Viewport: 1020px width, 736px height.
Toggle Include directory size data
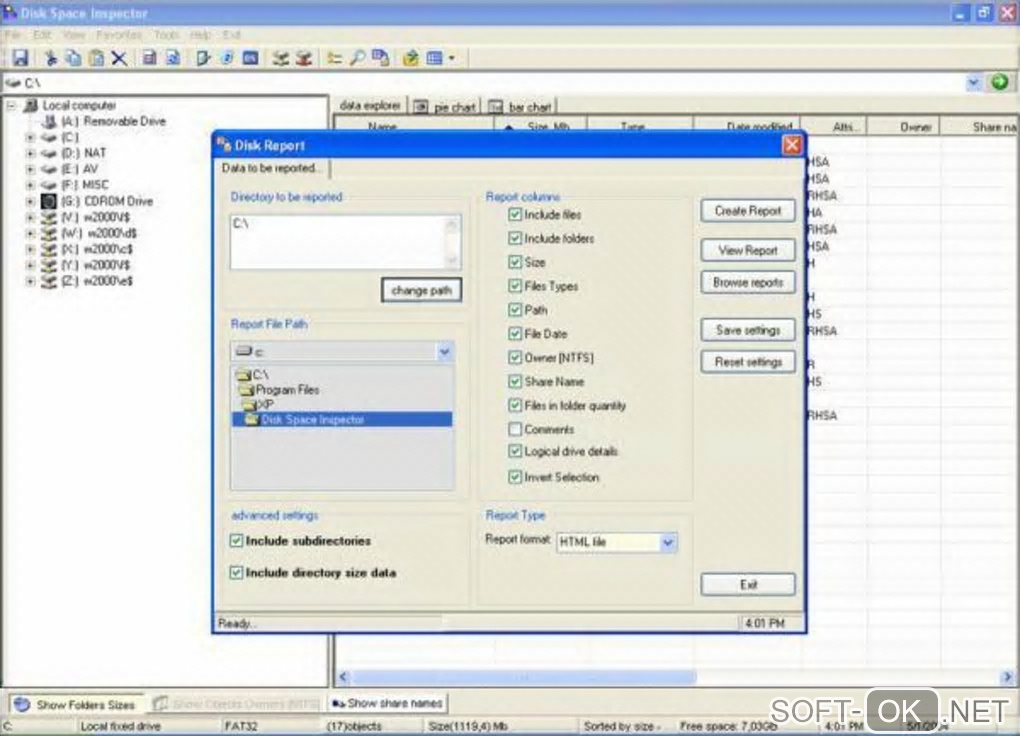point(236,573)
